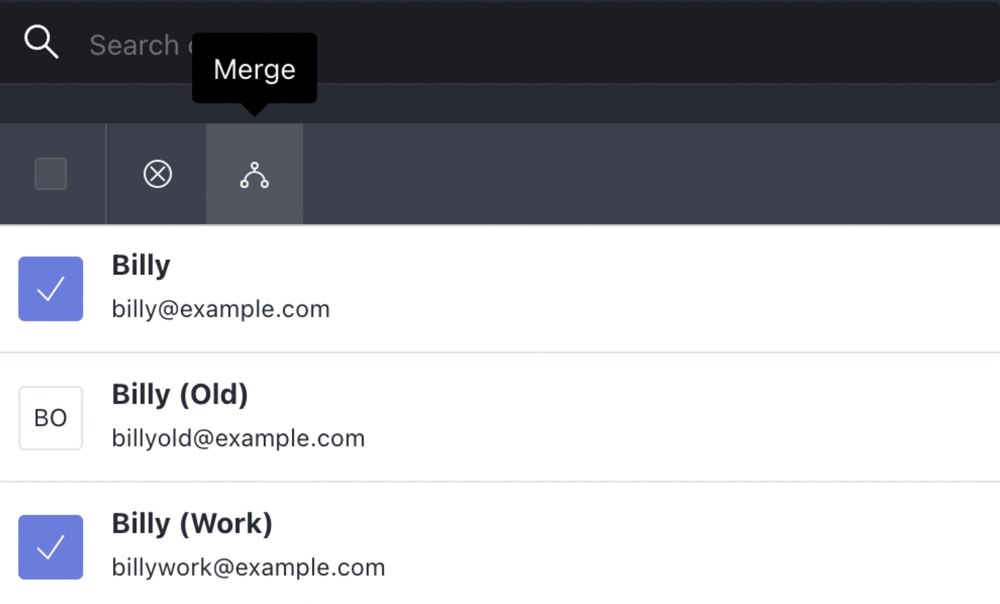Tick the select-all checkbox in toolbar

[x=50, y=174]
